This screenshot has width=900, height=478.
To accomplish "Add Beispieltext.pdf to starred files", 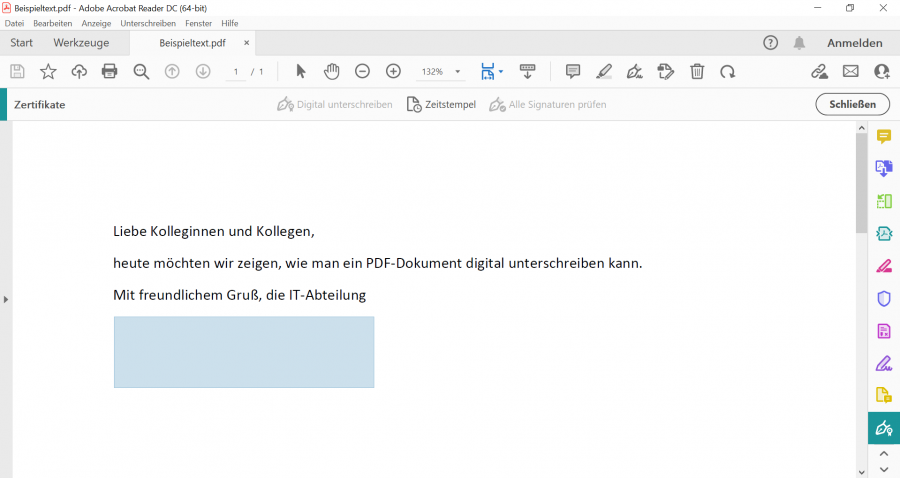I will click(48, 71).
